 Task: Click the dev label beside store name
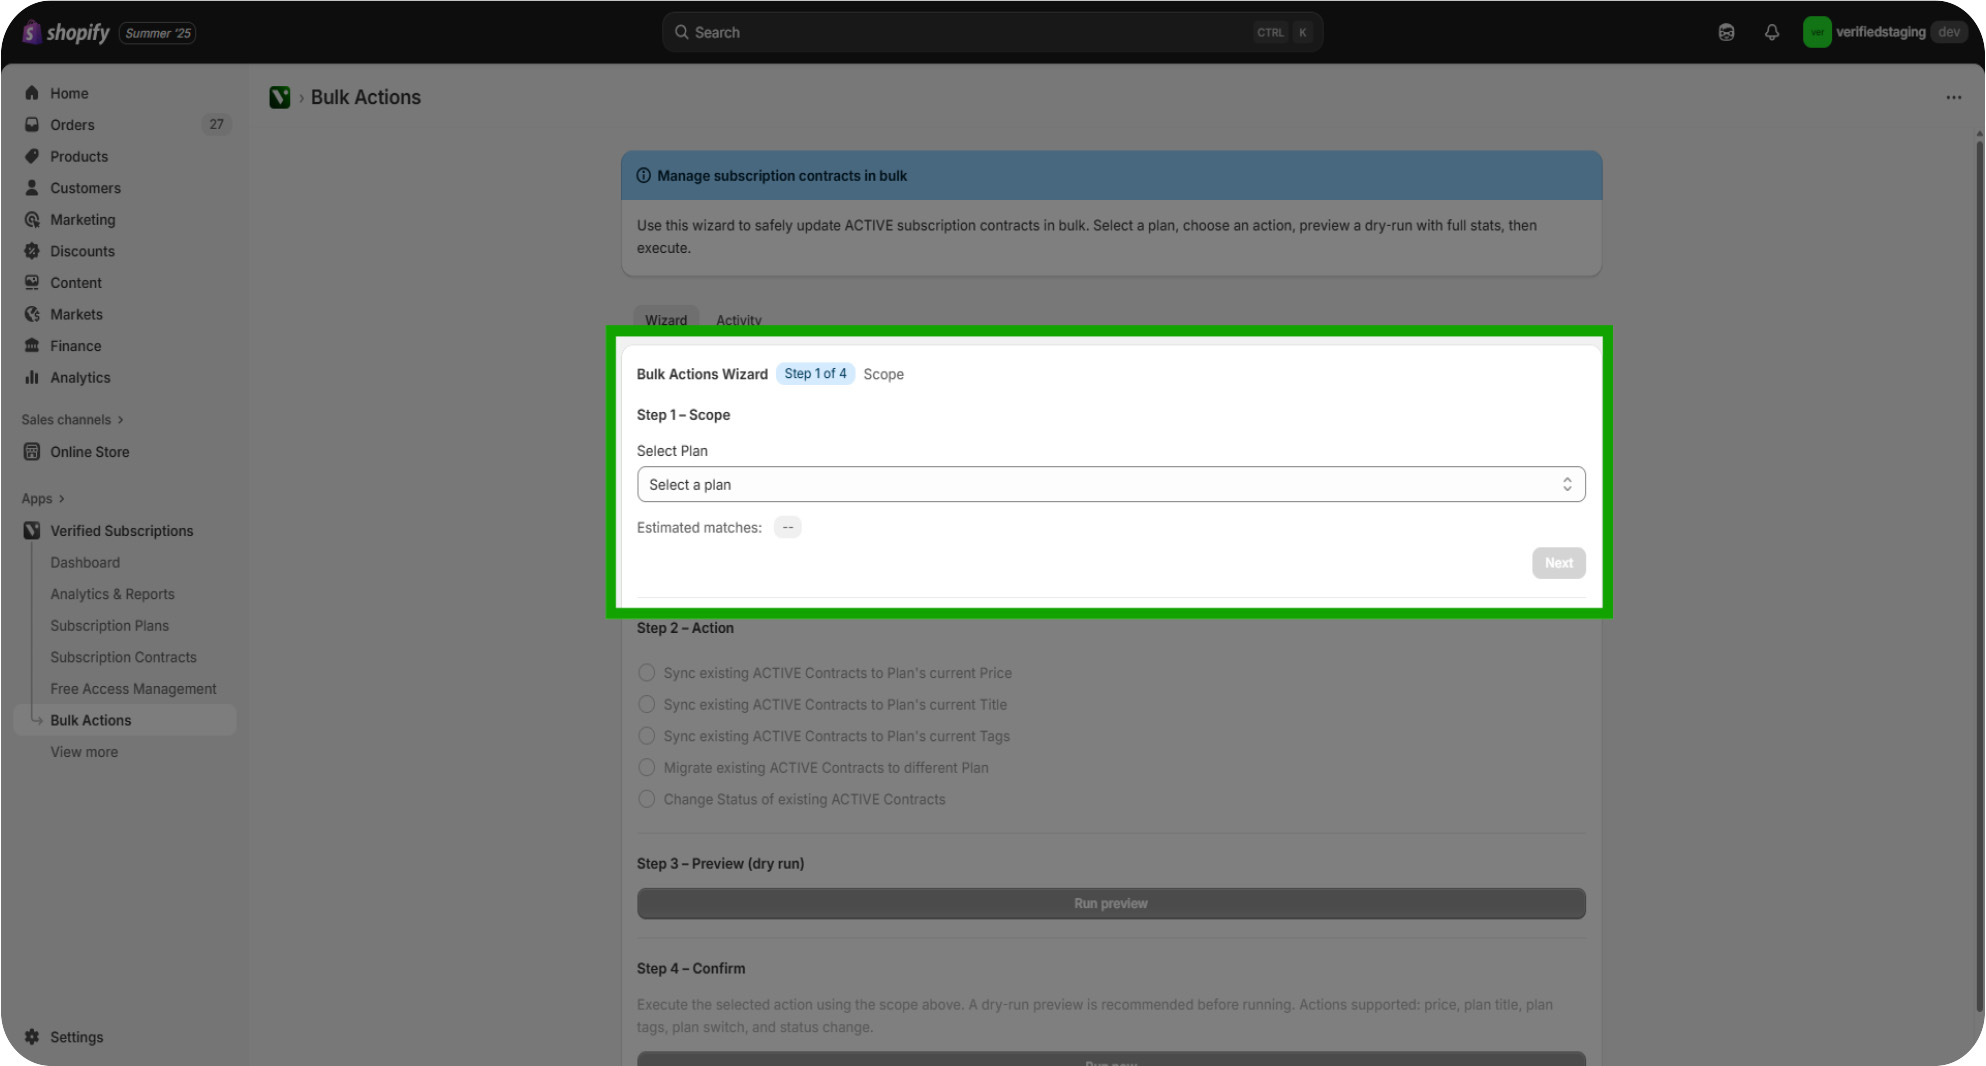[1949, 32]
